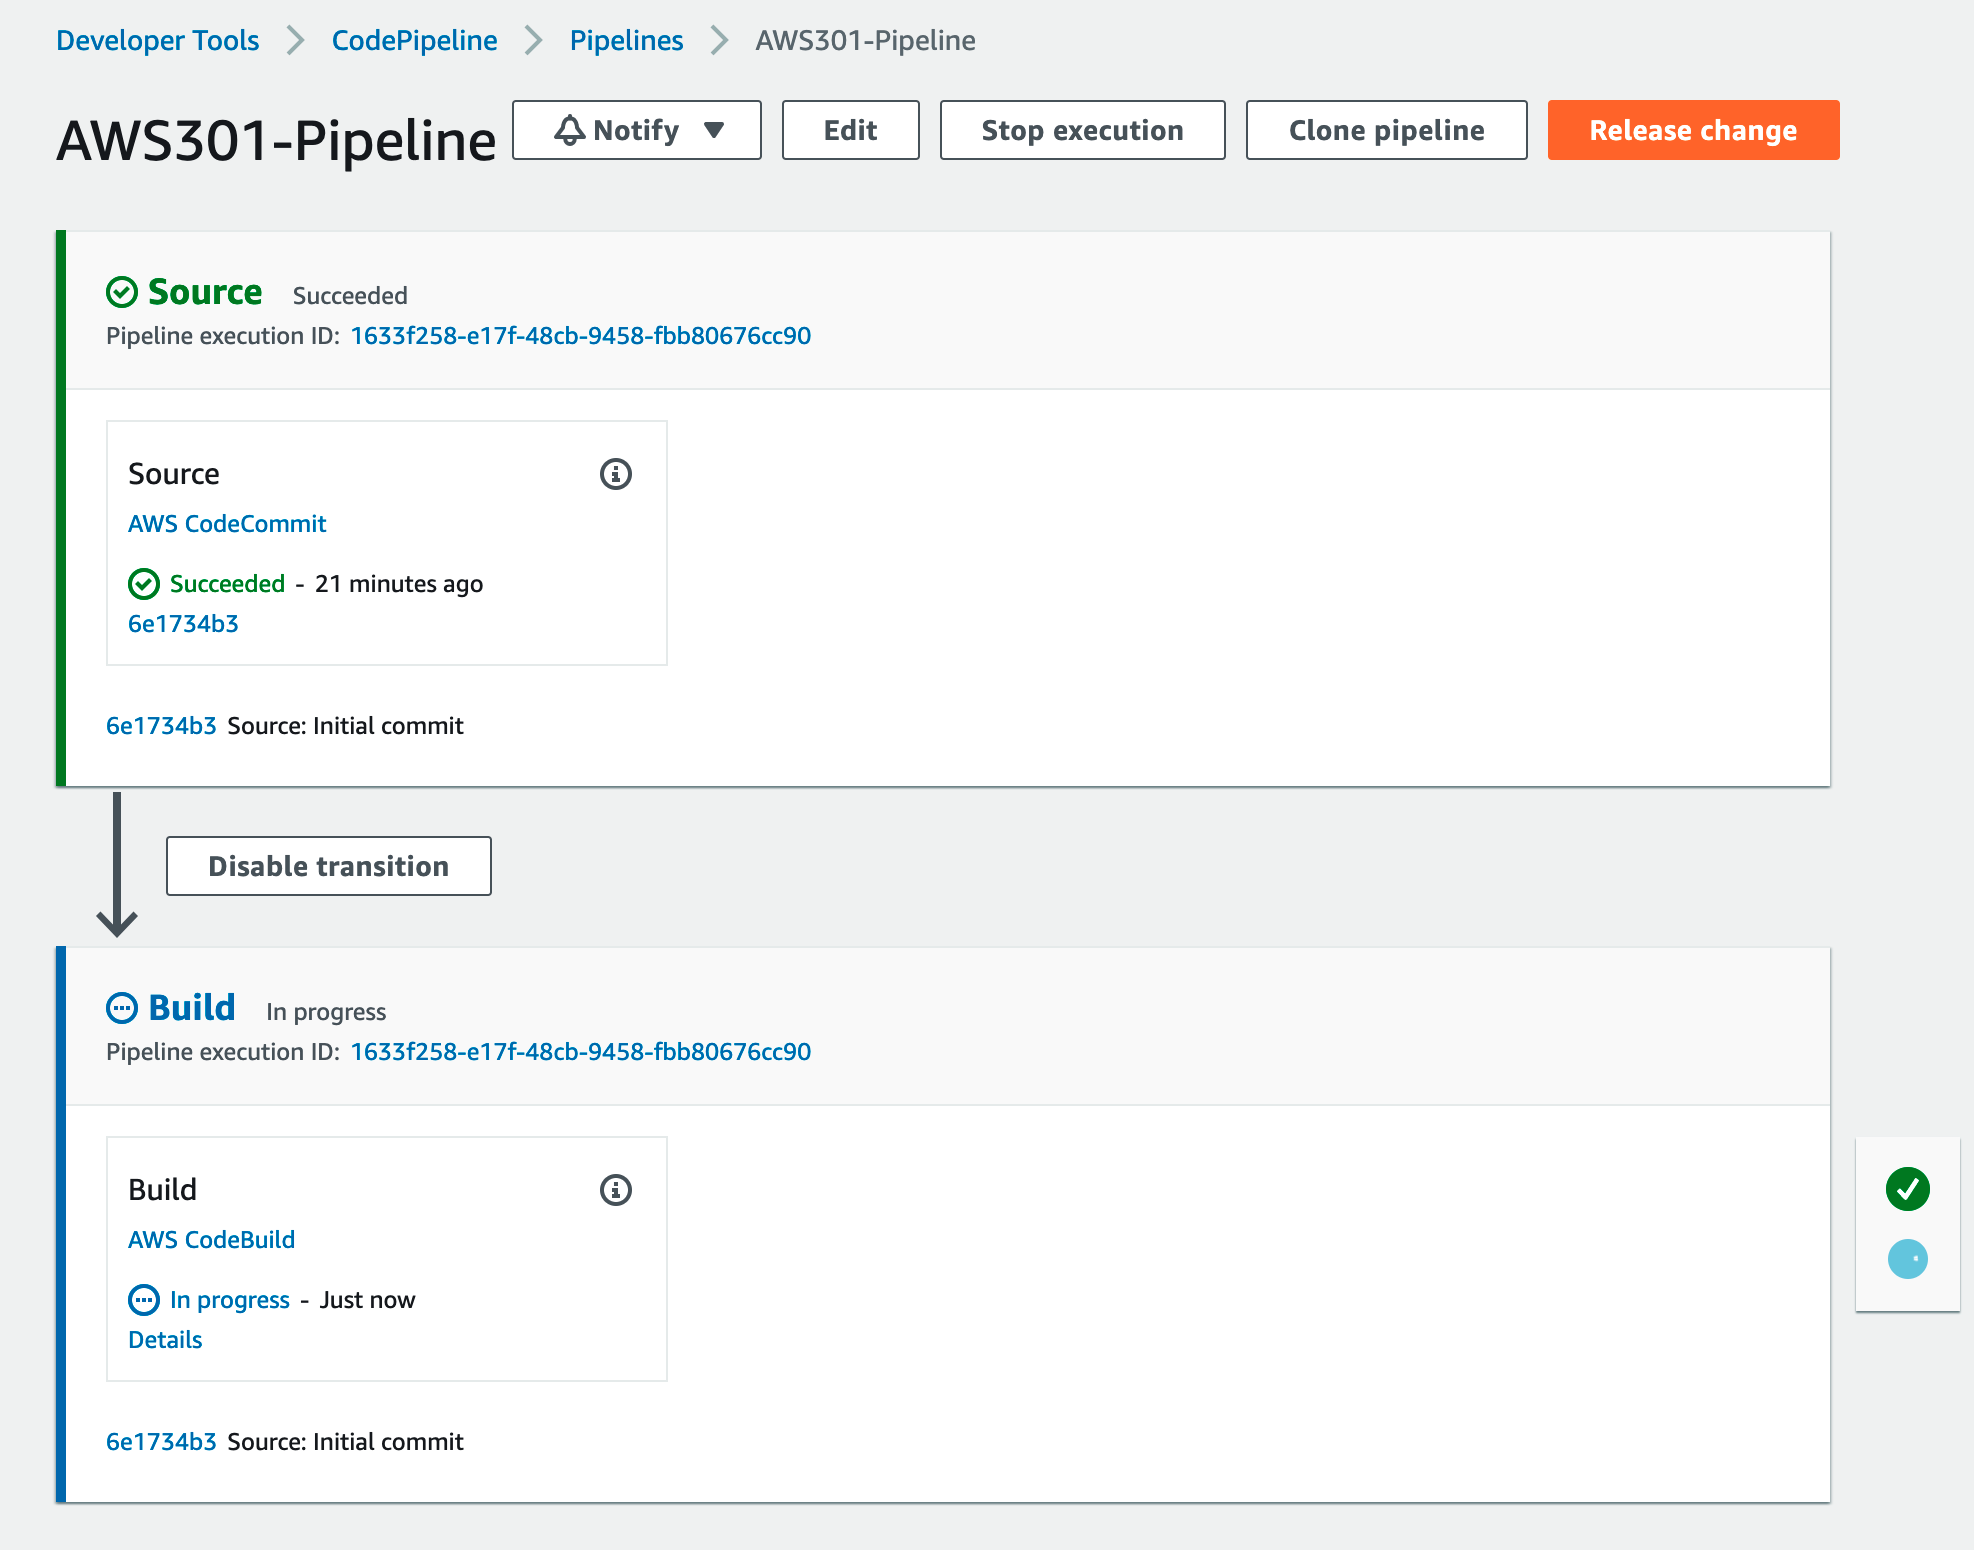
Task: Click Disable transition between Source and Build
Action: click(x=329, y=866)
